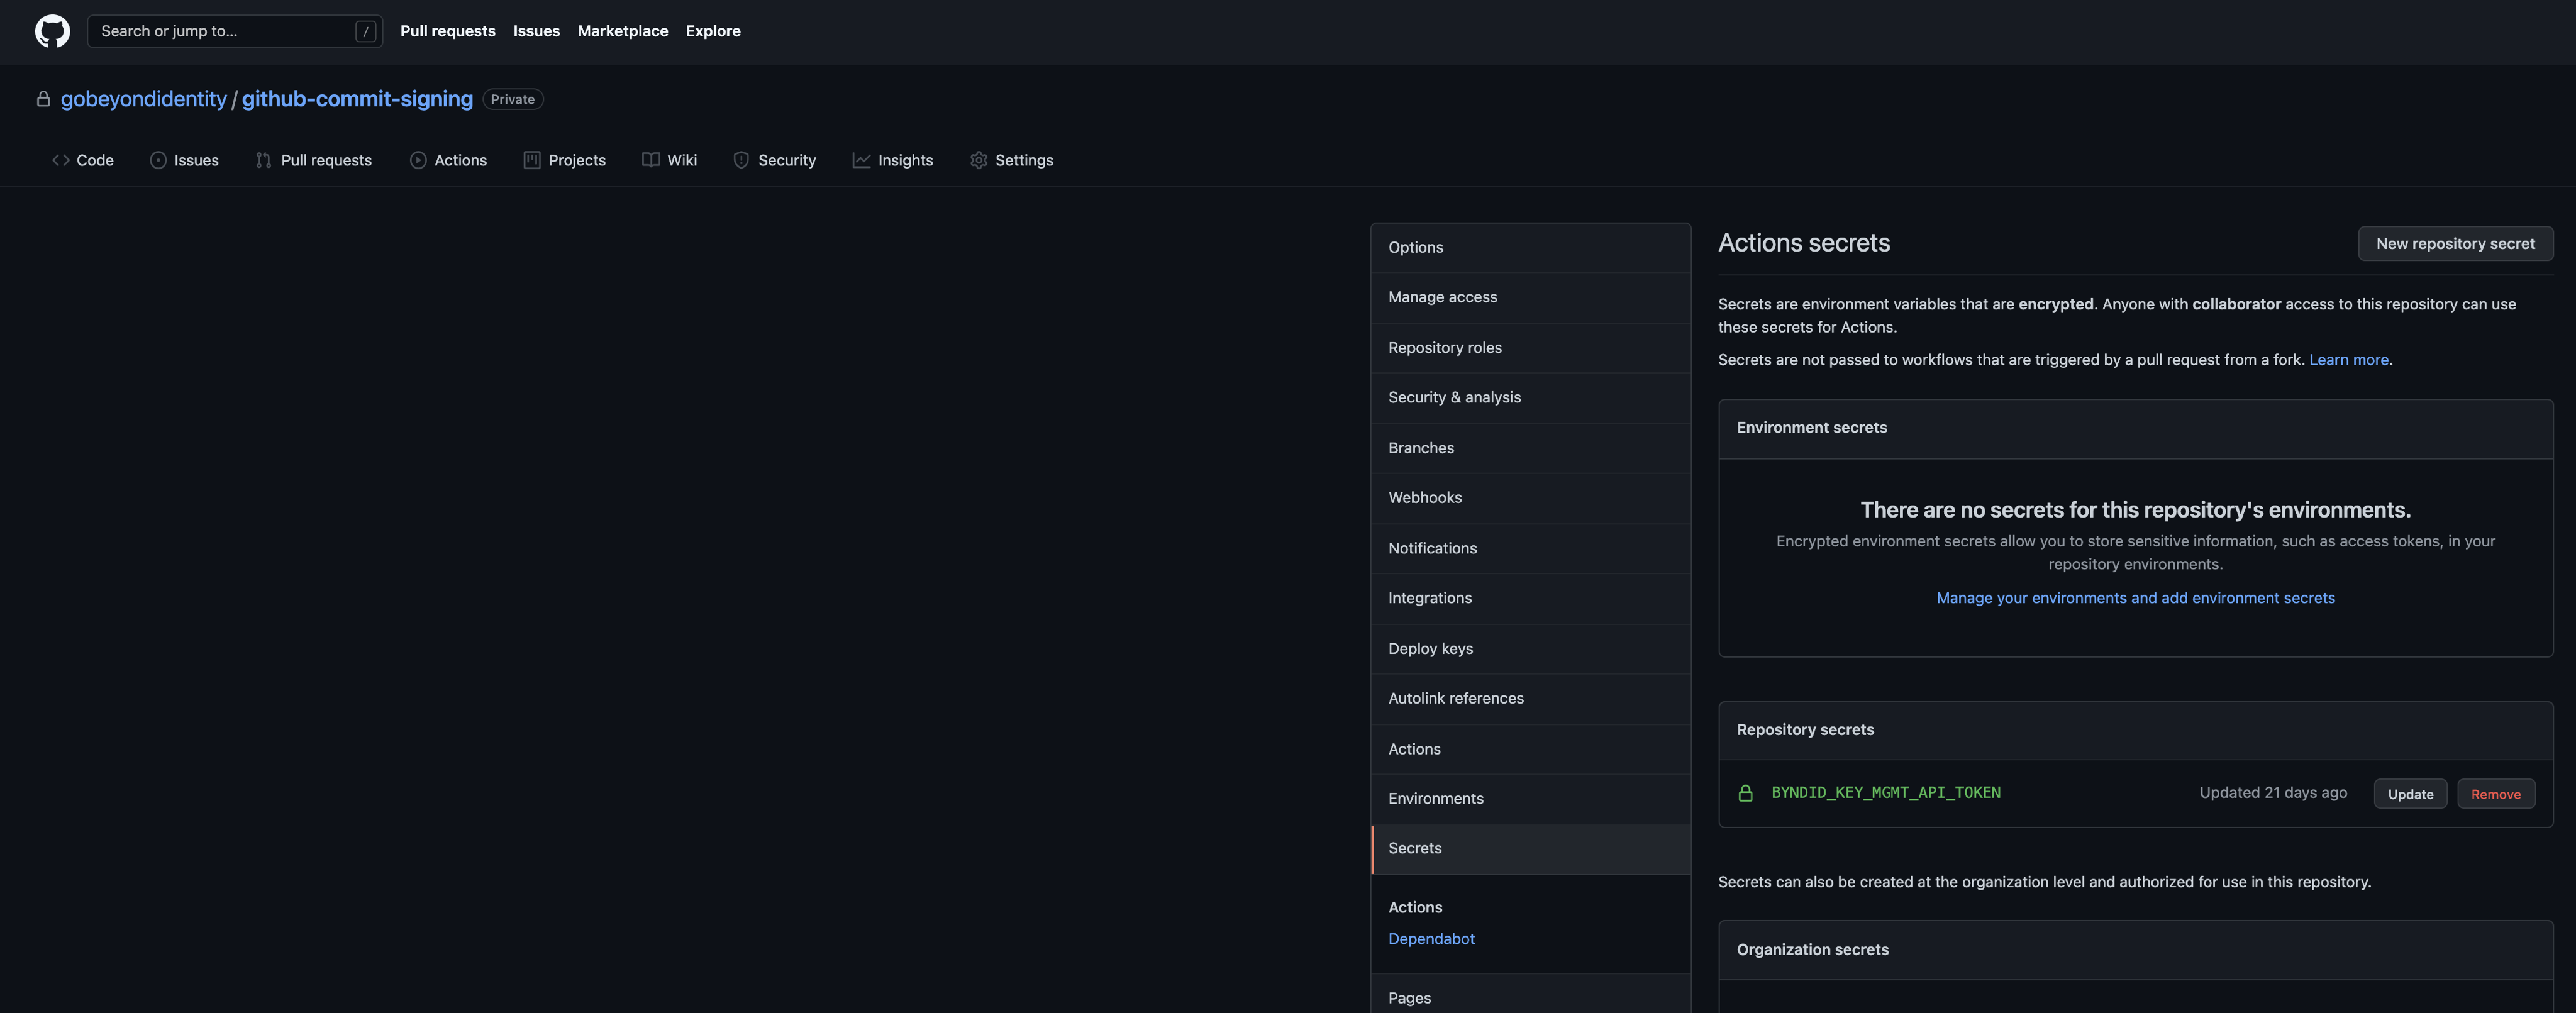2576x1013 pixels.
Task: Open the Code repository tab
Action: point(83,160)
